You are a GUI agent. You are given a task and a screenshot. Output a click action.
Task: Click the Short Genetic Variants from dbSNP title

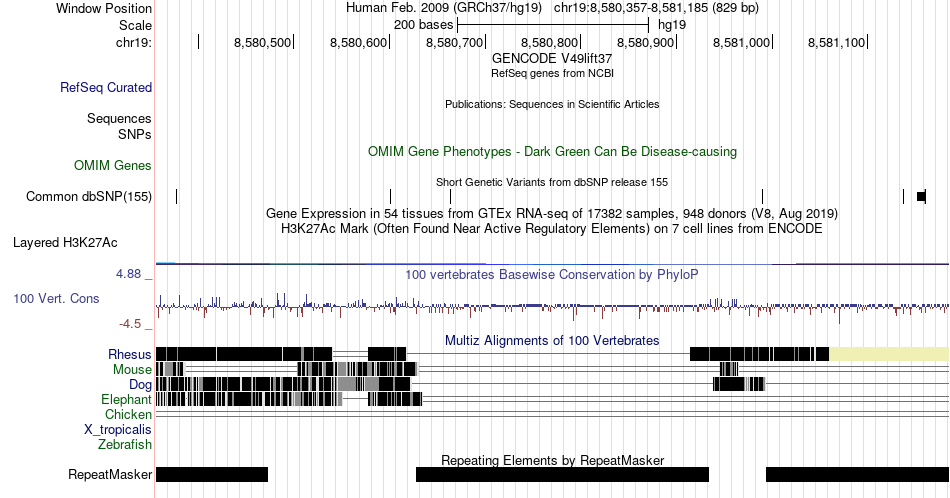click(552, 182)
